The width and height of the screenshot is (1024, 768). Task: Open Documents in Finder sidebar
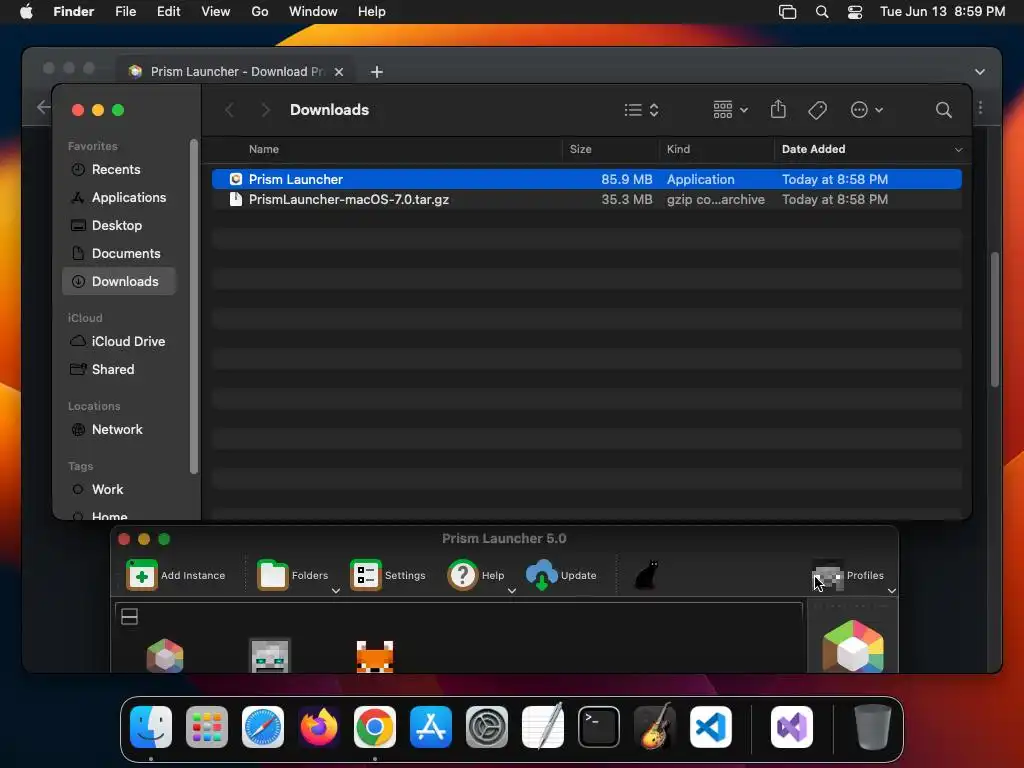[120, 253]
